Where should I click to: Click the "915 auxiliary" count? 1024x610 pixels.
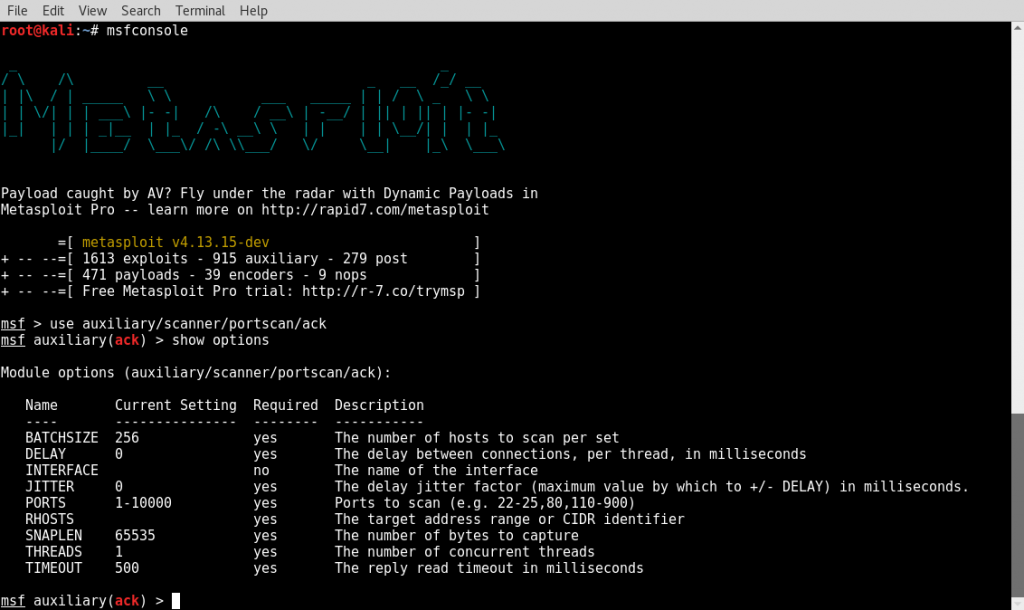click(265, 259)
